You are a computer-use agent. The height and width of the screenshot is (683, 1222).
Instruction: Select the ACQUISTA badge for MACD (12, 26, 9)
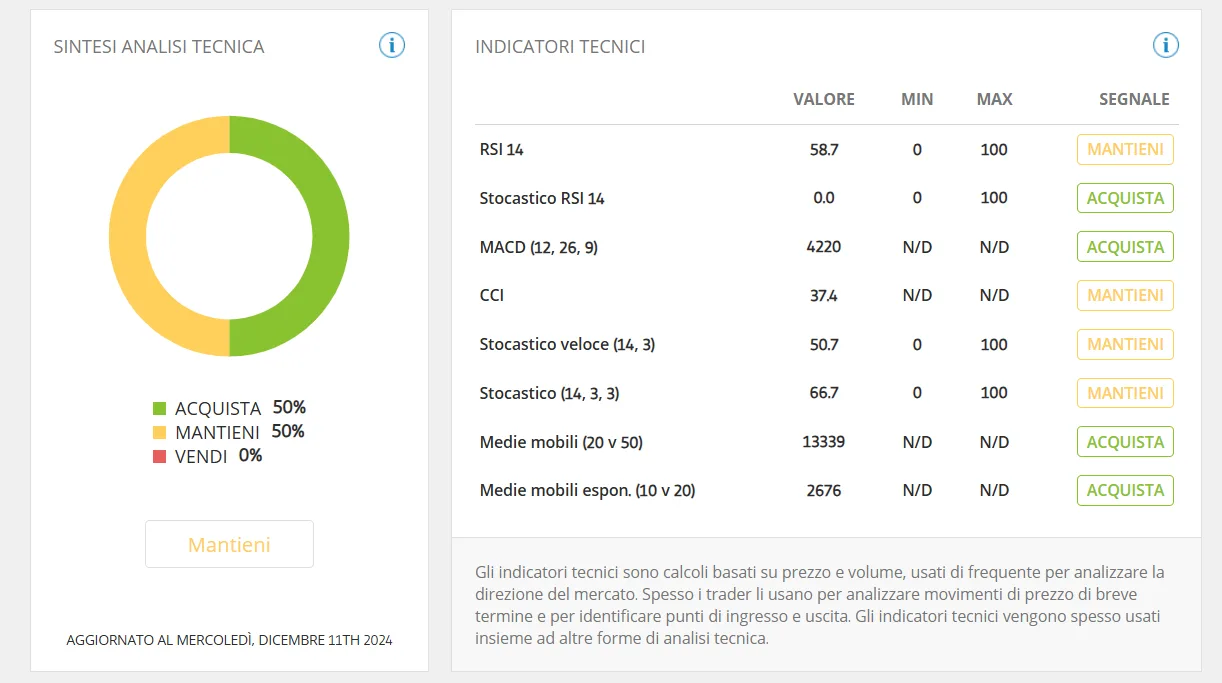click(1125, 247)
